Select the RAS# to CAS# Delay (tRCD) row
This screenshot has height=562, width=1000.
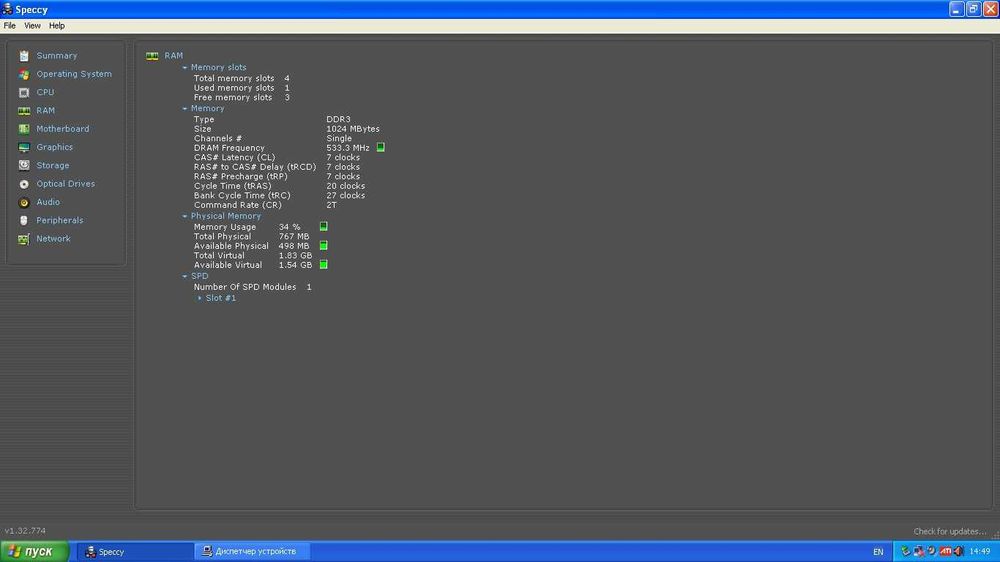pos(277,167)
